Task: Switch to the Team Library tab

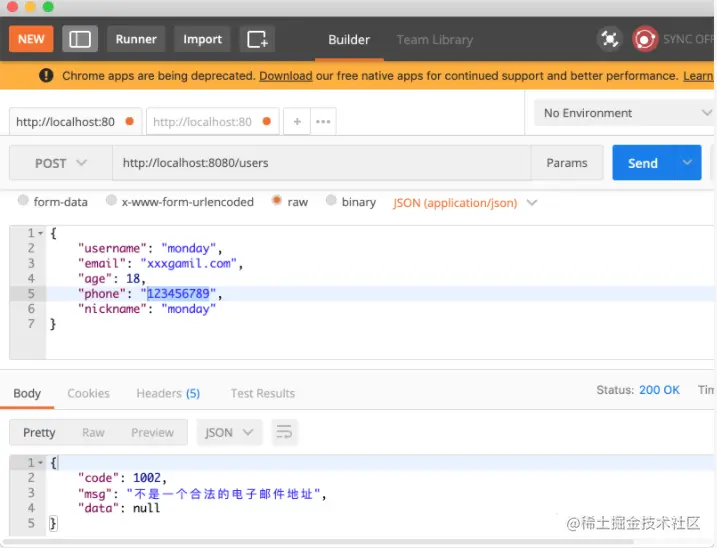Action: point(434,40)
